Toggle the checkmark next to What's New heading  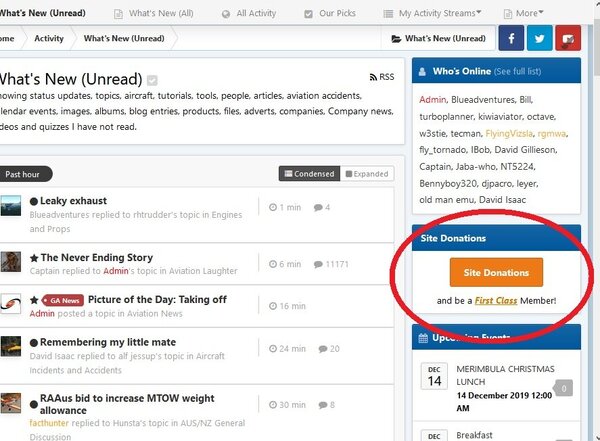[x=152, y=80]
